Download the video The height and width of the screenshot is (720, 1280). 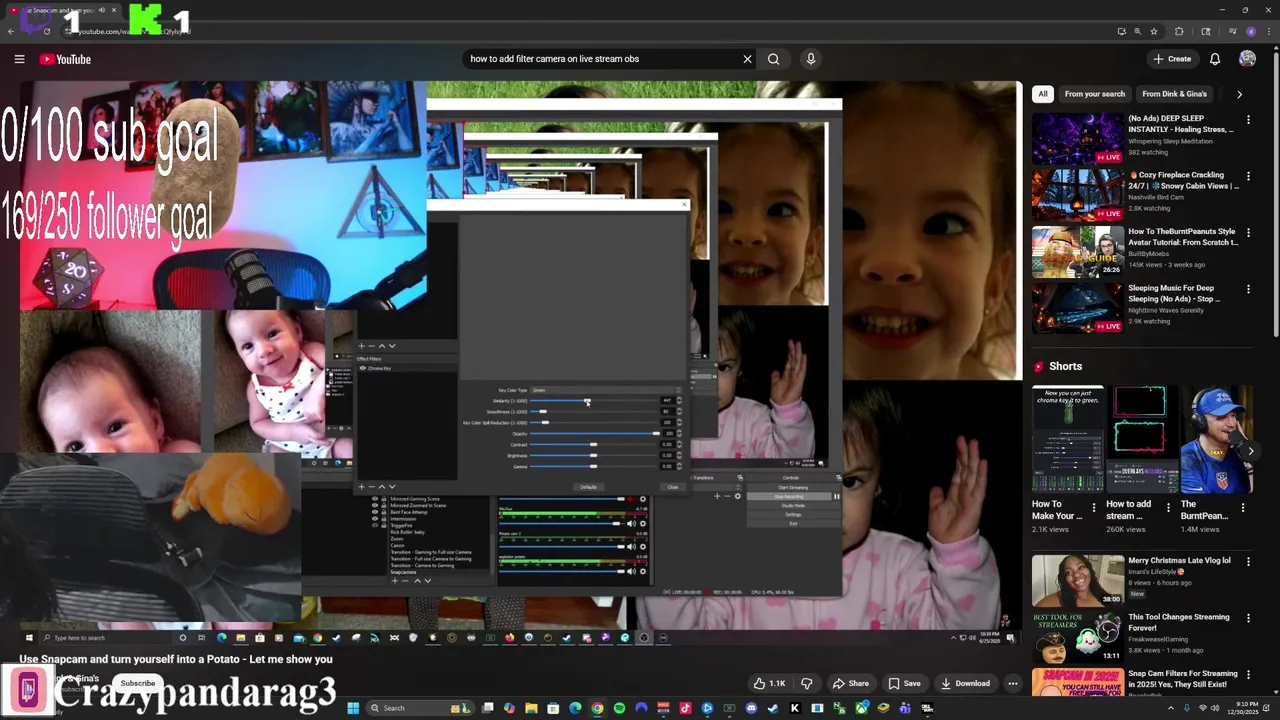[x=965, y=684]
